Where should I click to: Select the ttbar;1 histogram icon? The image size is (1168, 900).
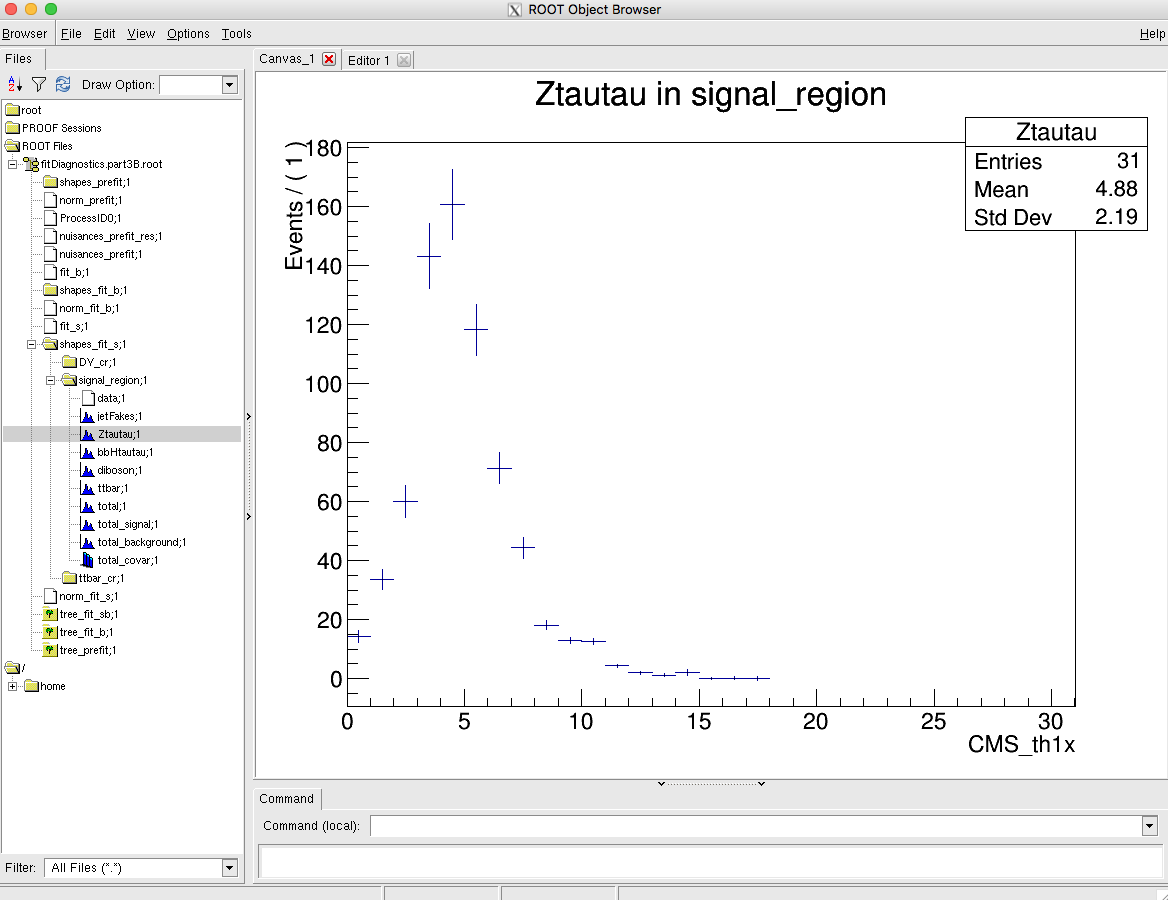(x=87, y=488)
